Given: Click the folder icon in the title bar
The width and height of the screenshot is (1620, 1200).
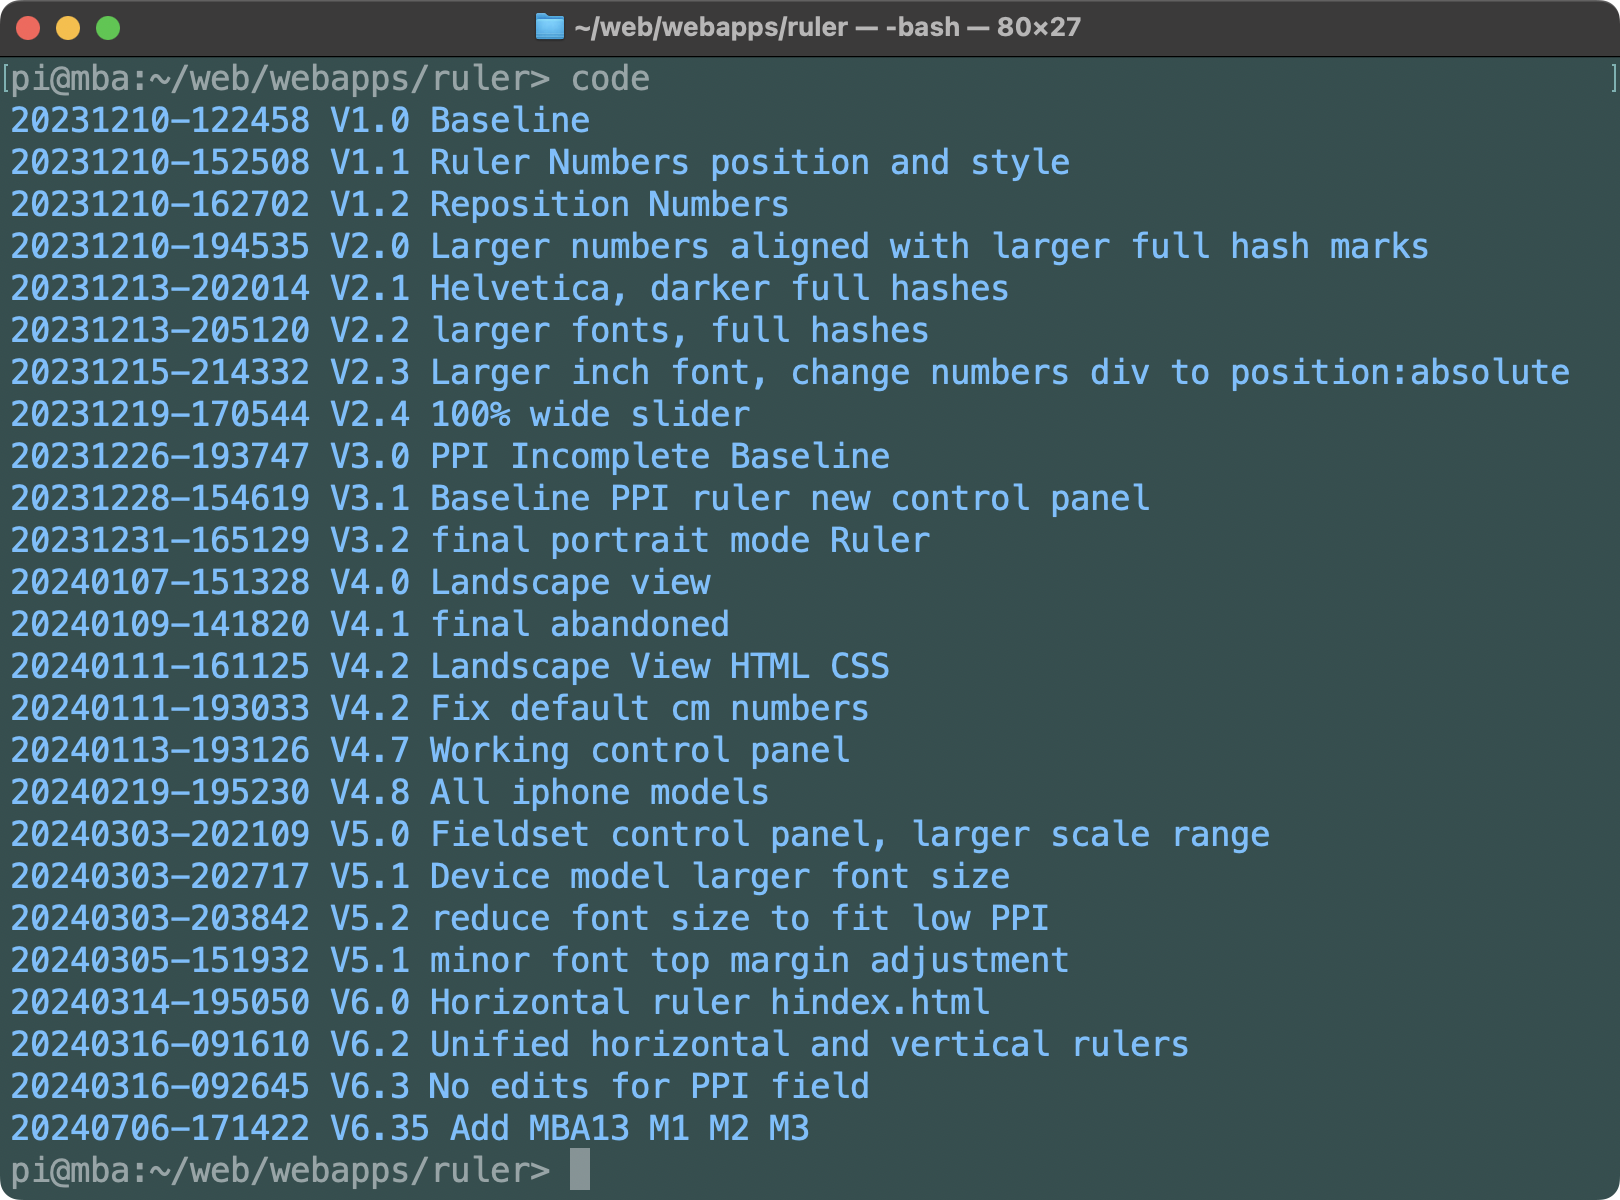Looking at the screenshot, I should pos(550,27).
